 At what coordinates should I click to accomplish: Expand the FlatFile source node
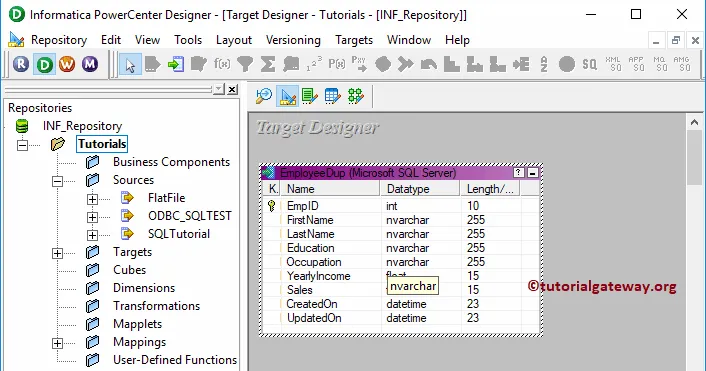[x=92, y=199]
